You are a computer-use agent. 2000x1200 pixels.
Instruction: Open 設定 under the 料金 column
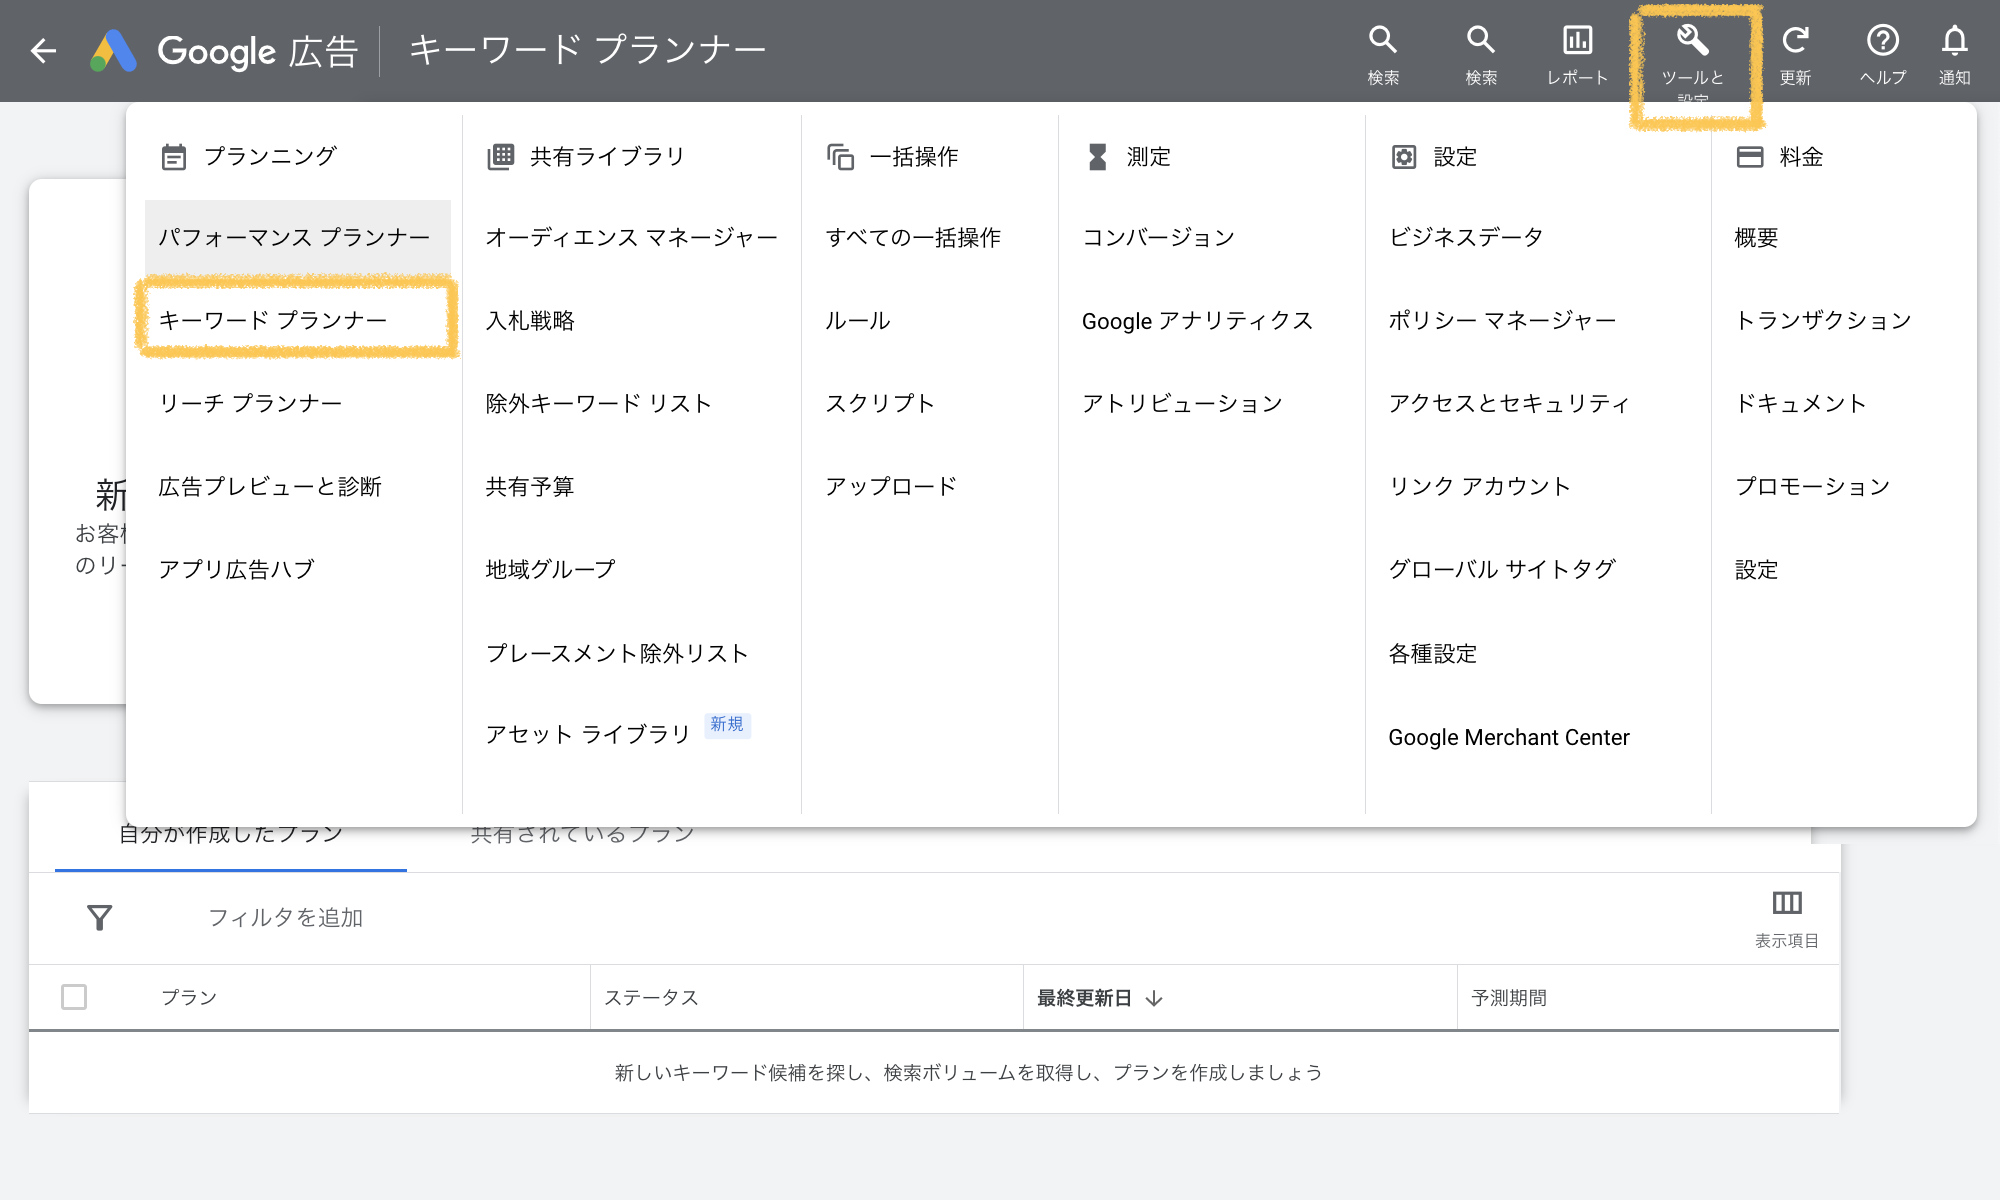click(1756, 569)
